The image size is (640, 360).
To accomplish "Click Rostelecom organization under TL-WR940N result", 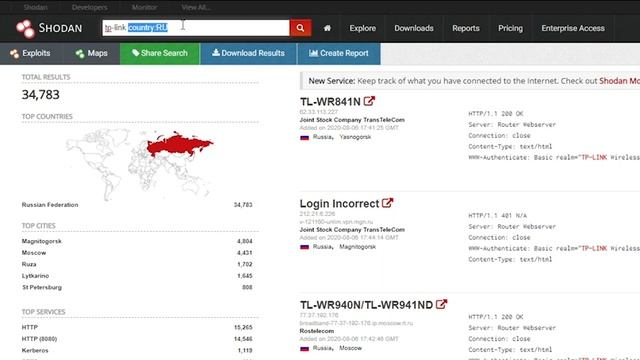I will 317,331.
